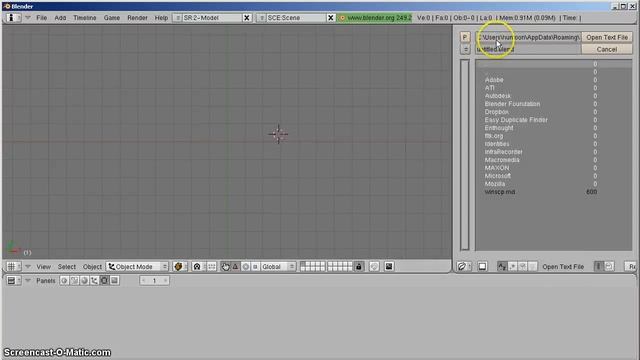Enable the translate manipulator triangle icon
640x360 pixels.
tap(236, 267)
